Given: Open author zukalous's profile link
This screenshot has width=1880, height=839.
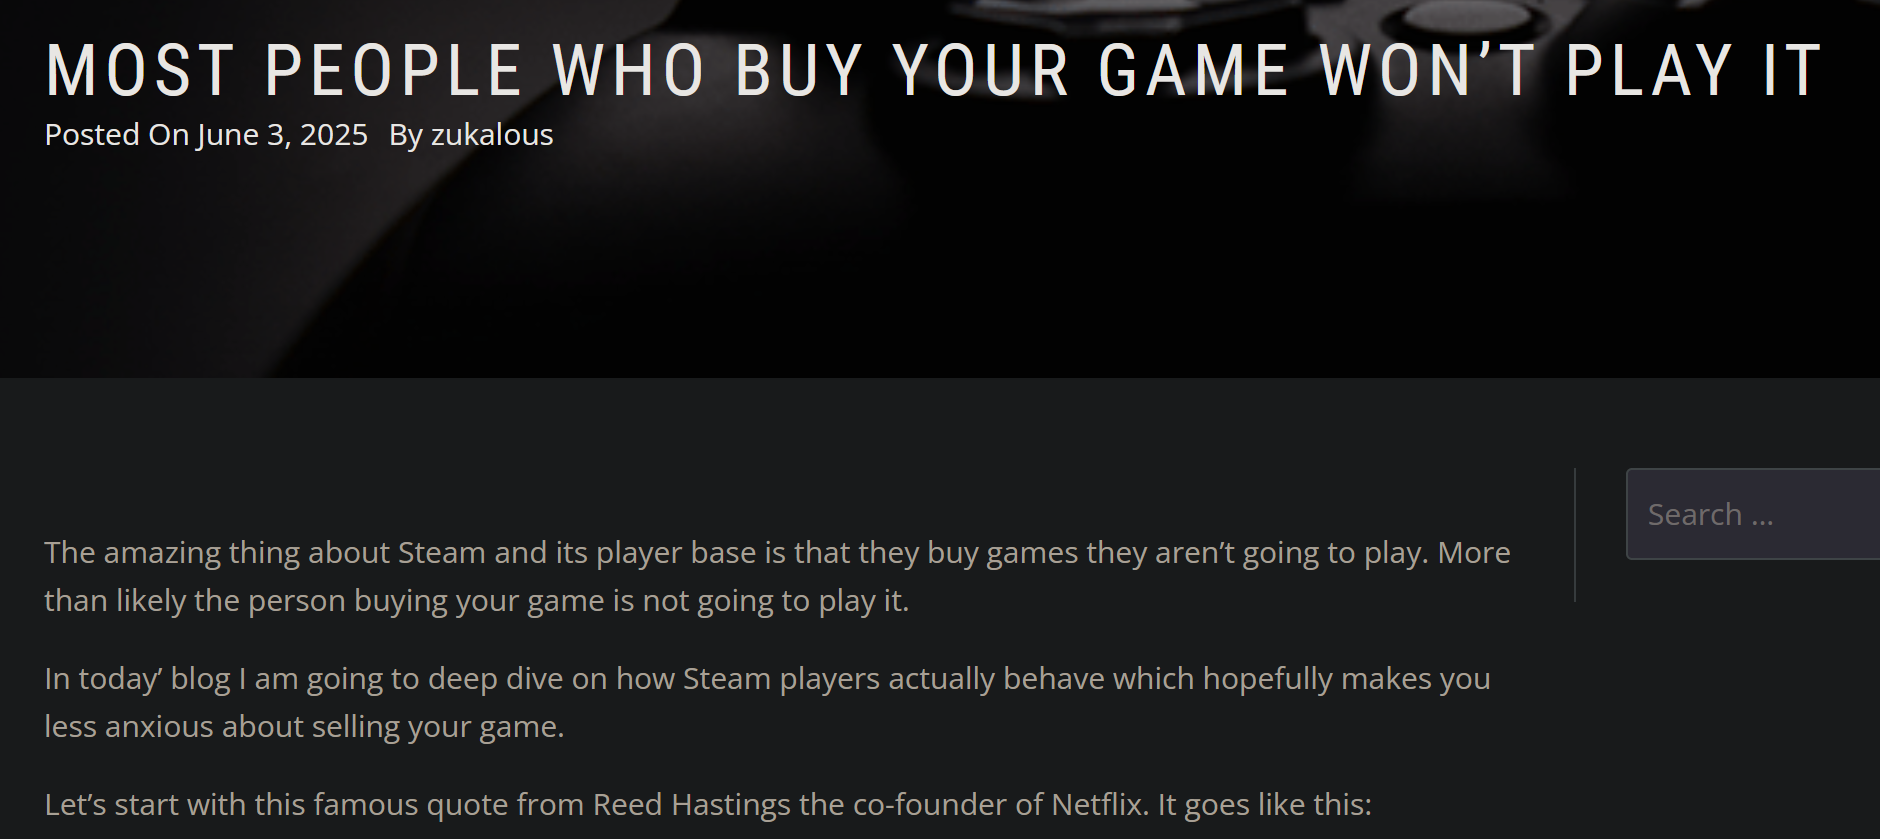Looking at the screenshot, I should 491,135.
